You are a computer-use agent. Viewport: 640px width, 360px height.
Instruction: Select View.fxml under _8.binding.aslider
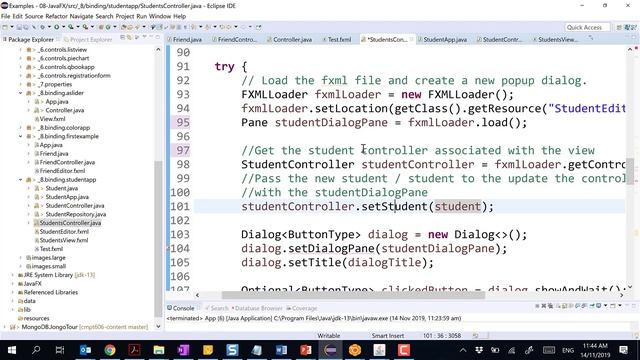[x=52, y=119]
